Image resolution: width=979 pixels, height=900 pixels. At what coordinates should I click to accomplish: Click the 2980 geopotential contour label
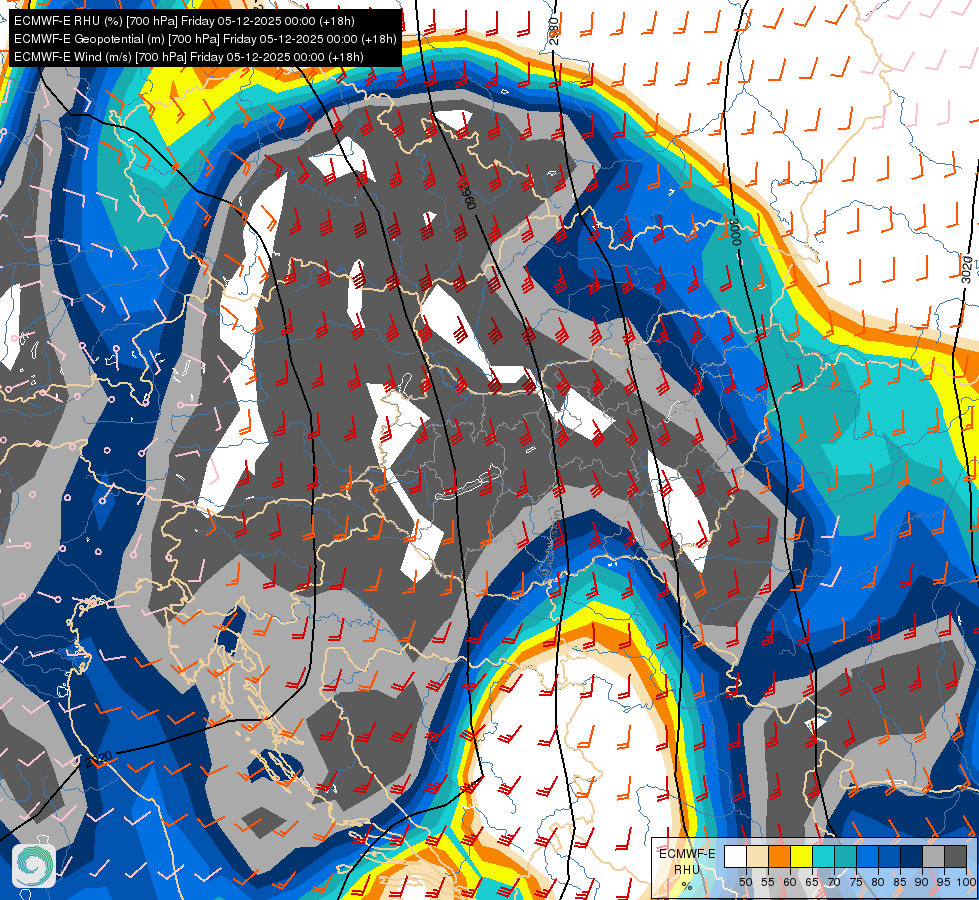coord(554,30)
